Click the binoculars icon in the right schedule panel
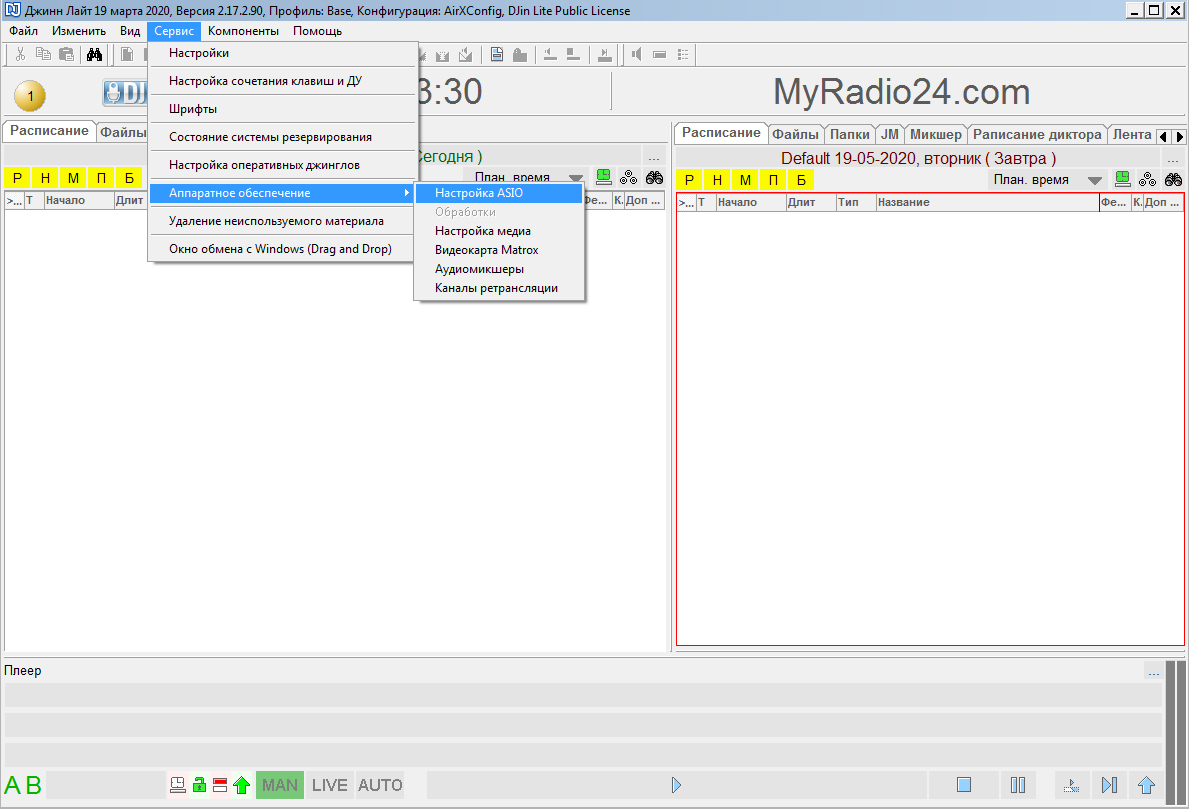The image size is (1189, 809). pos(1173,180)
